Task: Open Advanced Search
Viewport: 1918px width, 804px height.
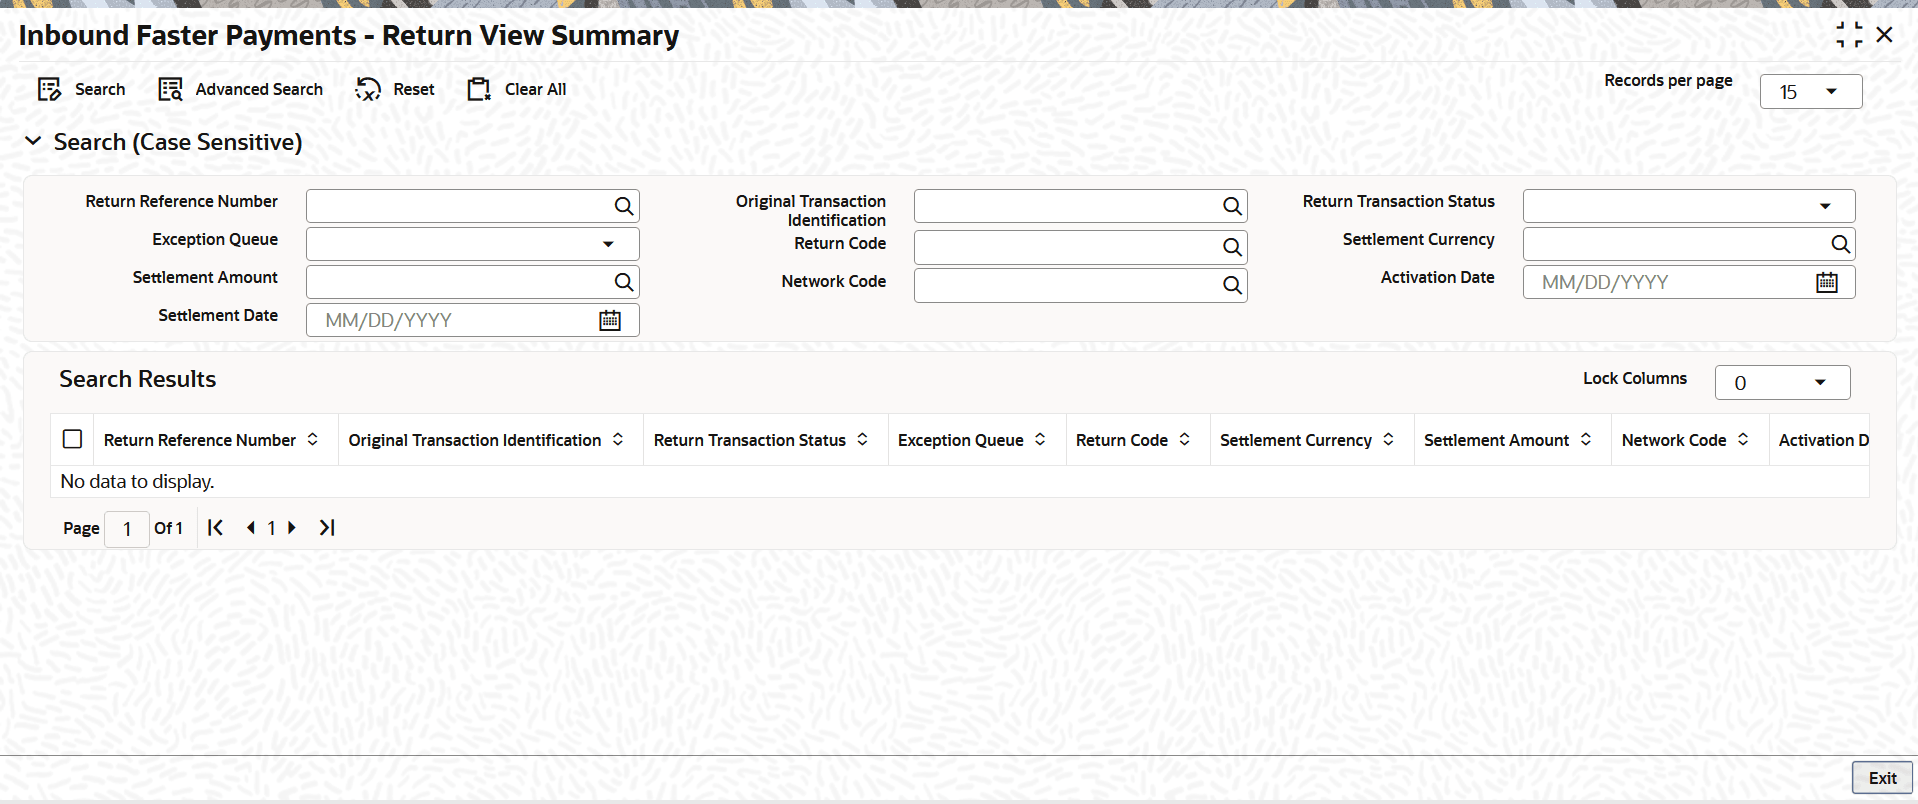Action: pyautogui.click(x=241, y=90)
